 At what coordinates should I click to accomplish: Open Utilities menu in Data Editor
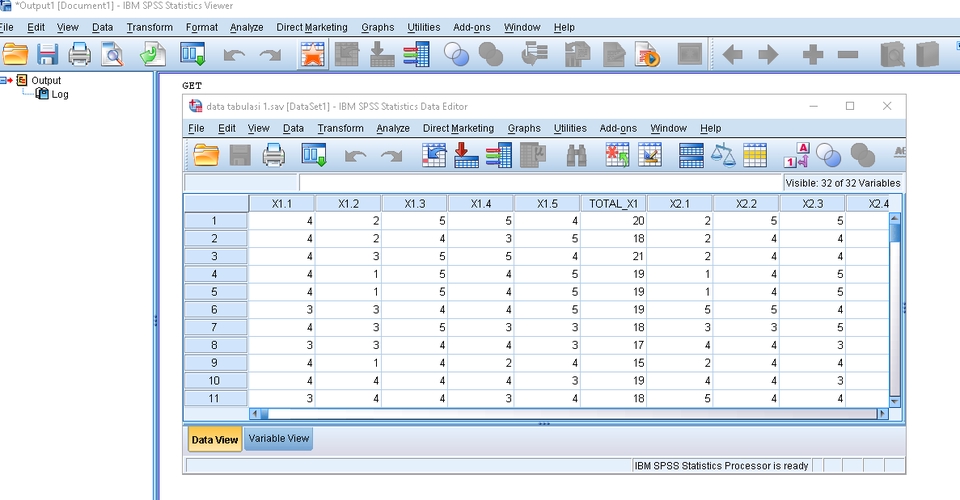pyautogui.click(x=570, y=128)
